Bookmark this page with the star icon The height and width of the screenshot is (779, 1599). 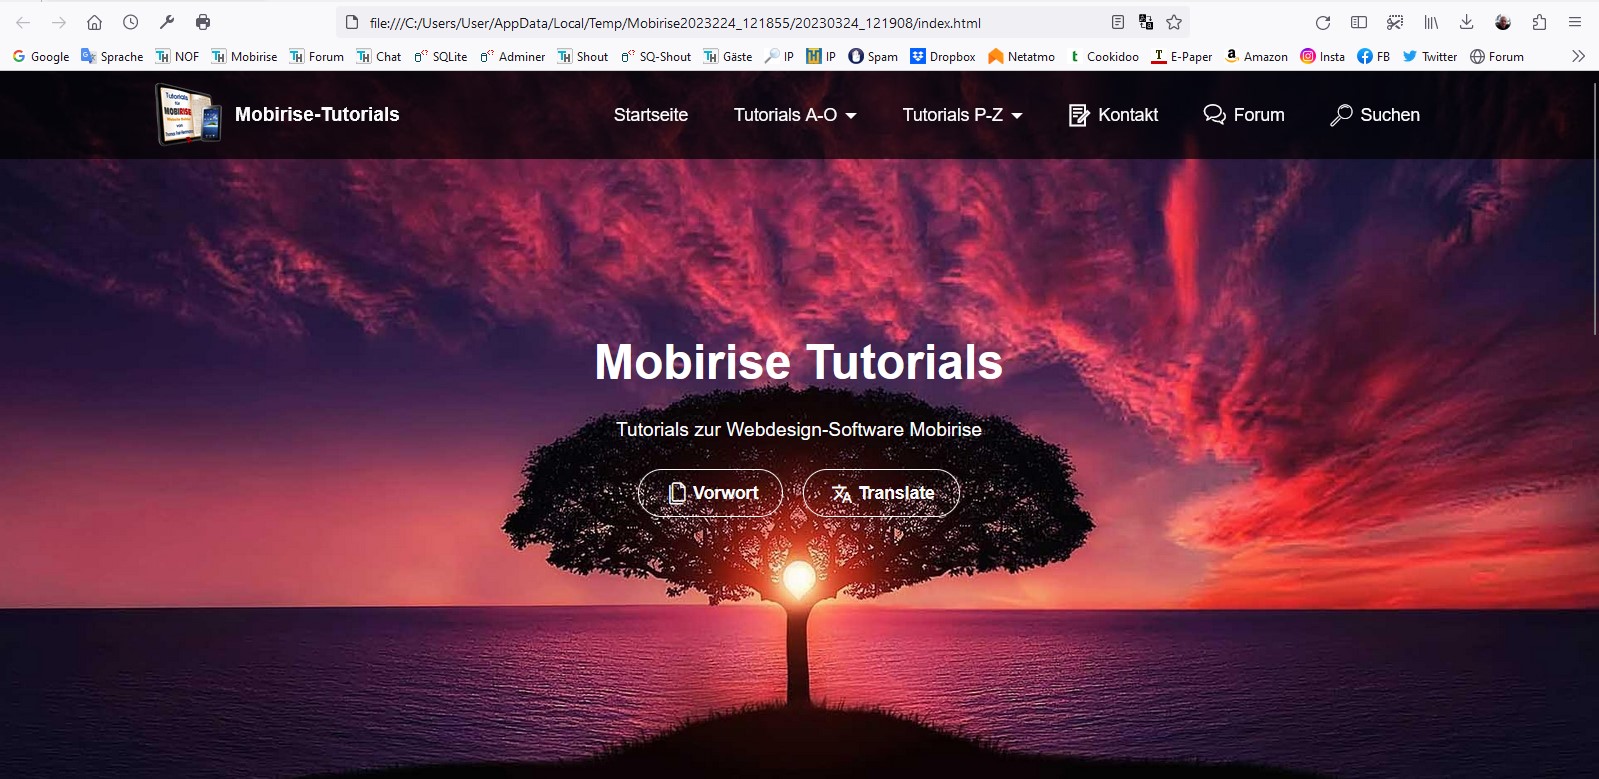point(1174,22)
